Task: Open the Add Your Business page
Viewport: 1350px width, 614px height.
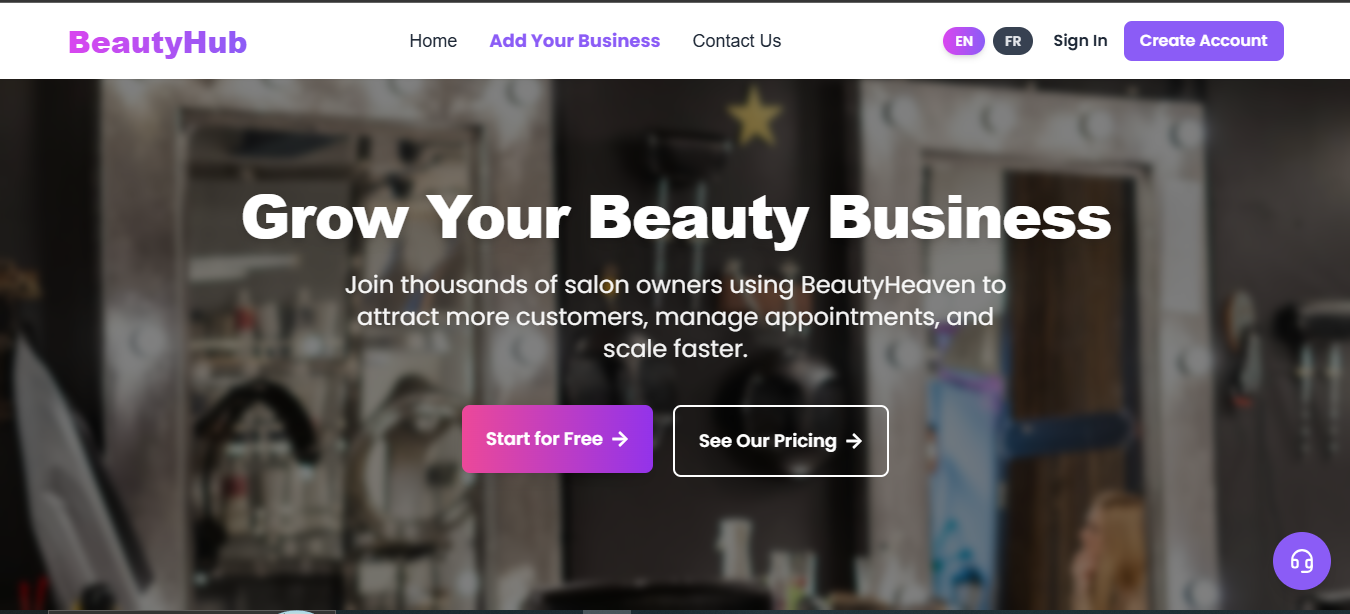Action: (575, 41)
